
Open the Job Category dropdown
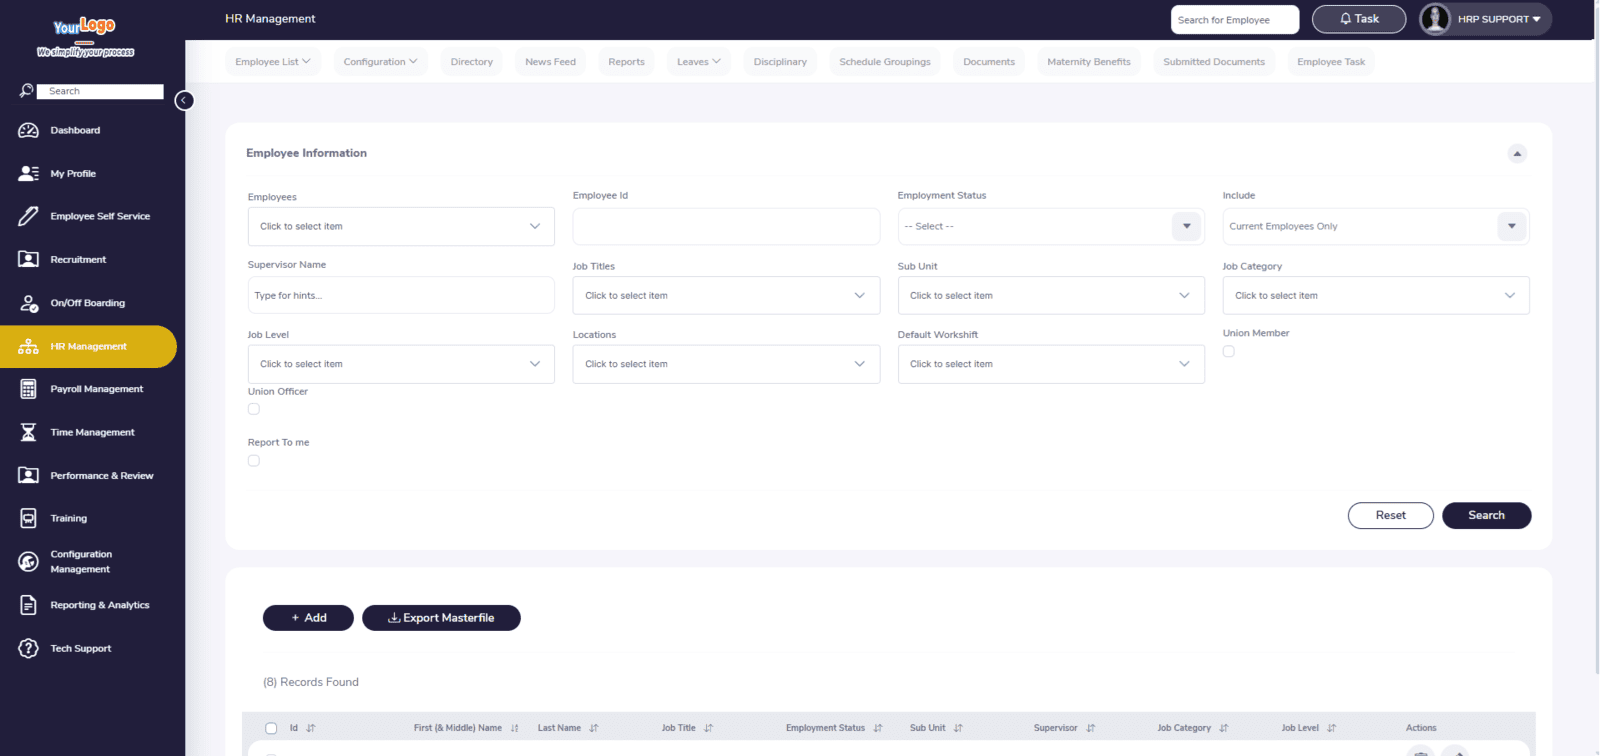(1376, 295)
